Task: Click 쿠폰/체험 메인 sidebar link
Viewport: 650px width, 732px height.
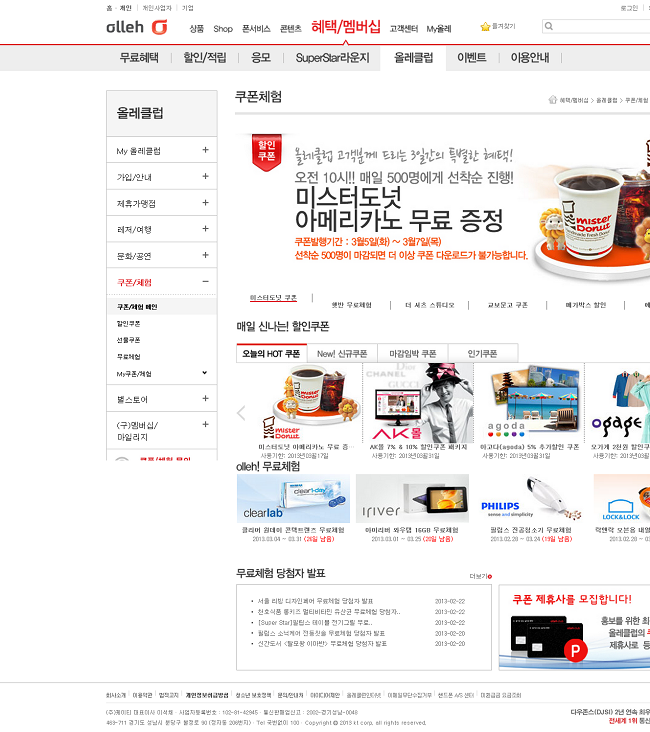Action: pos(137,307)
